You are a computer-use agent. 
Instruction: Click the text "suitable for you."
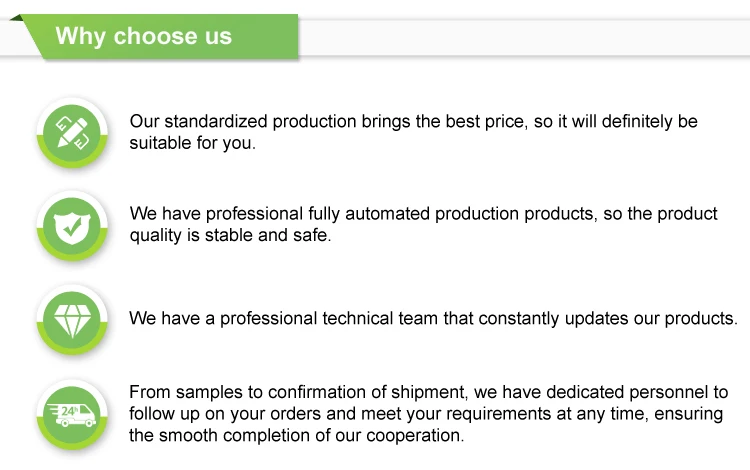point(193,143)
